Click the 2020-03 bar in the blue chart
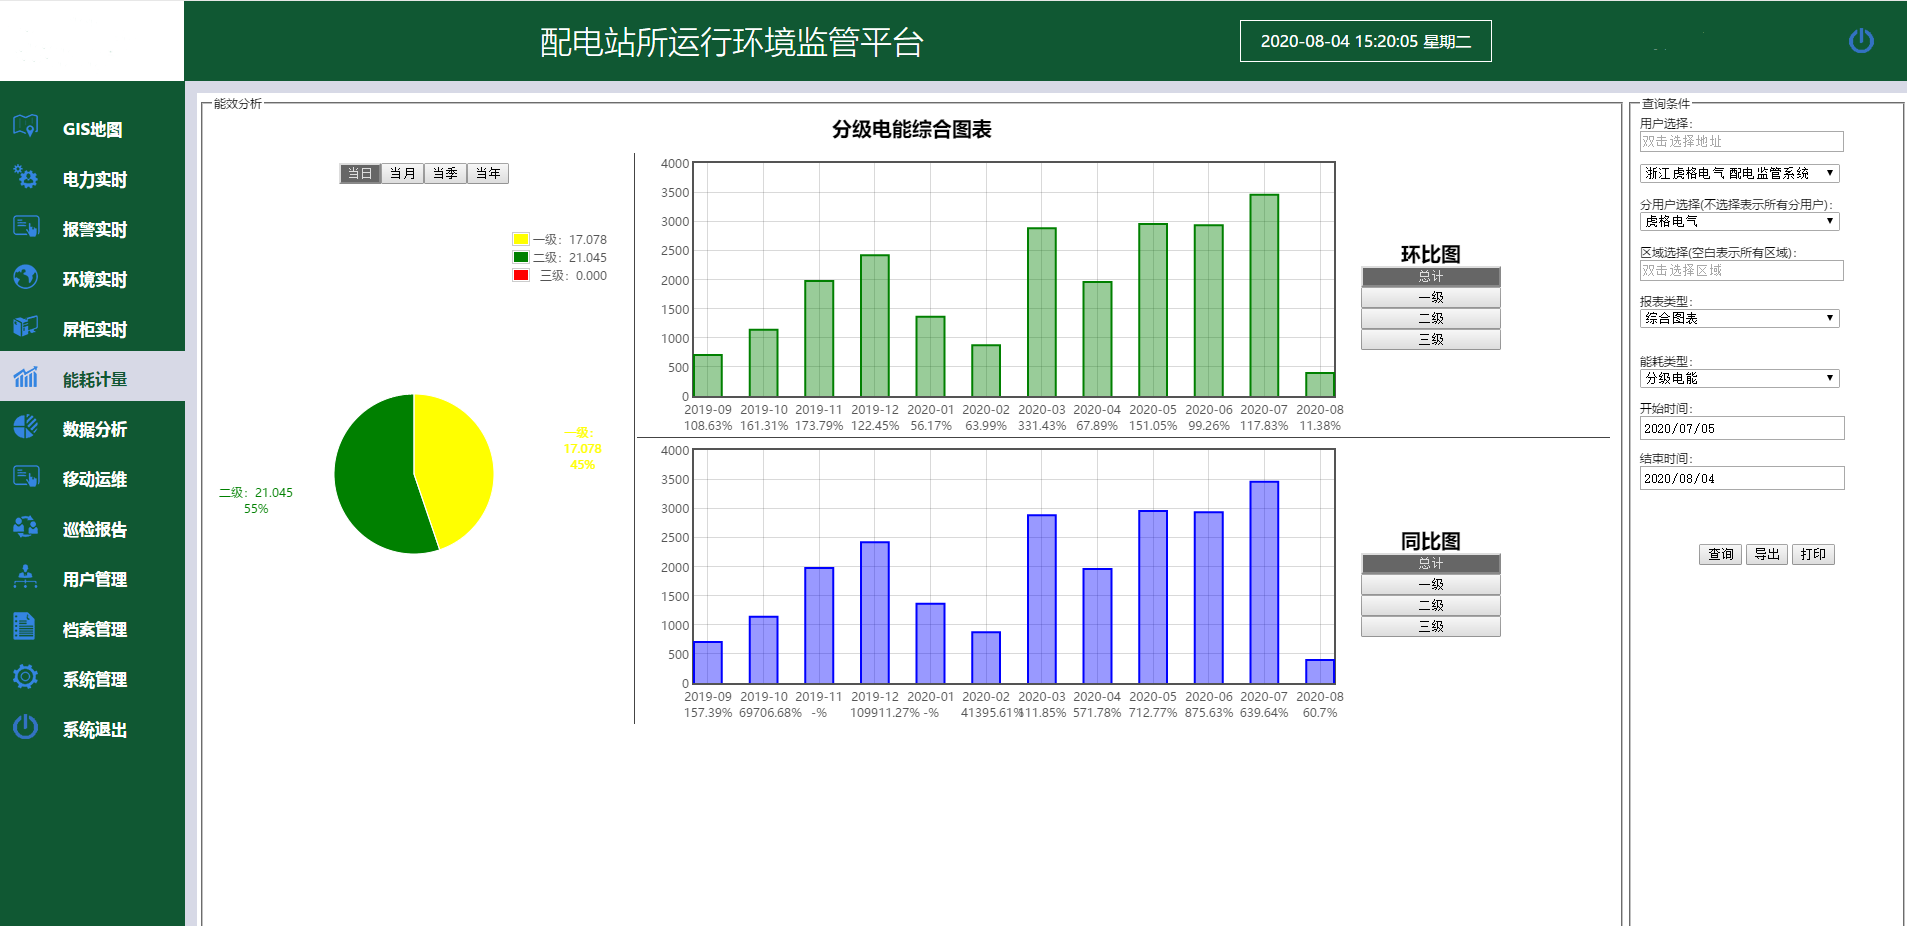Screen dimensions: 1907x926 click(1041, 599)
